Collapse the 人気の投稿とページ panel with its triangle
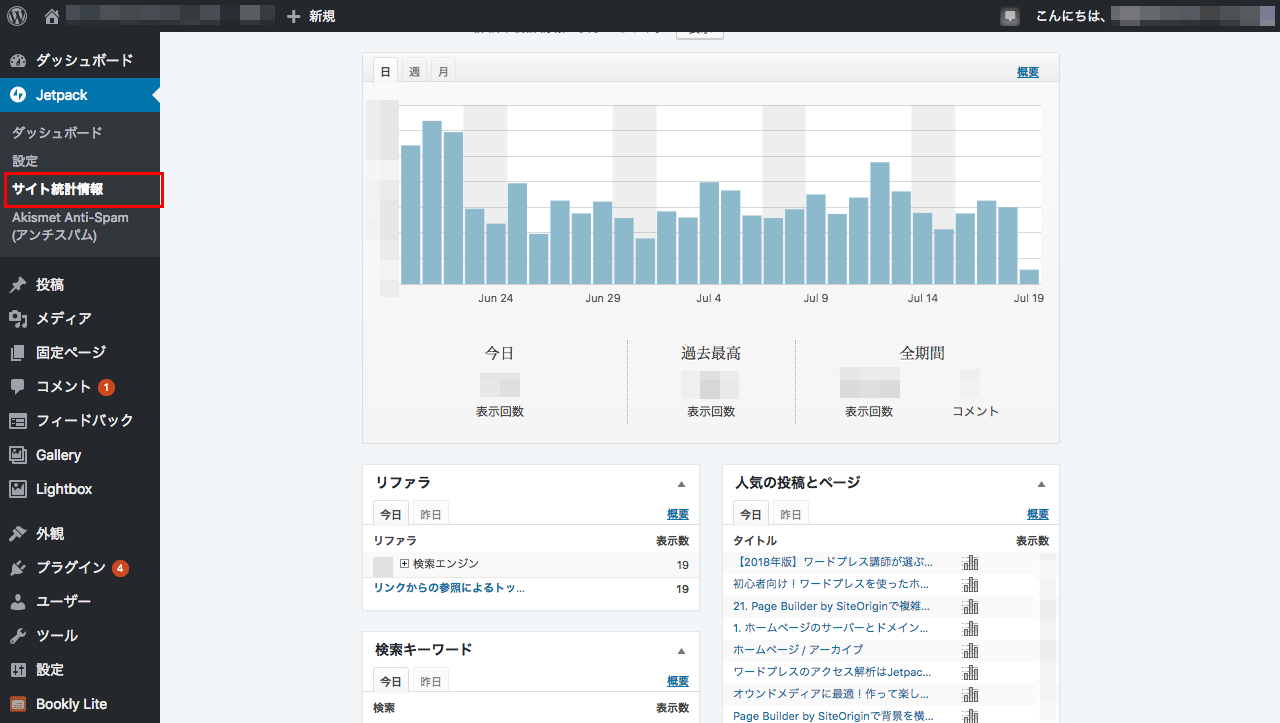Viewport: 1280px width, 723px height. 1041,484
